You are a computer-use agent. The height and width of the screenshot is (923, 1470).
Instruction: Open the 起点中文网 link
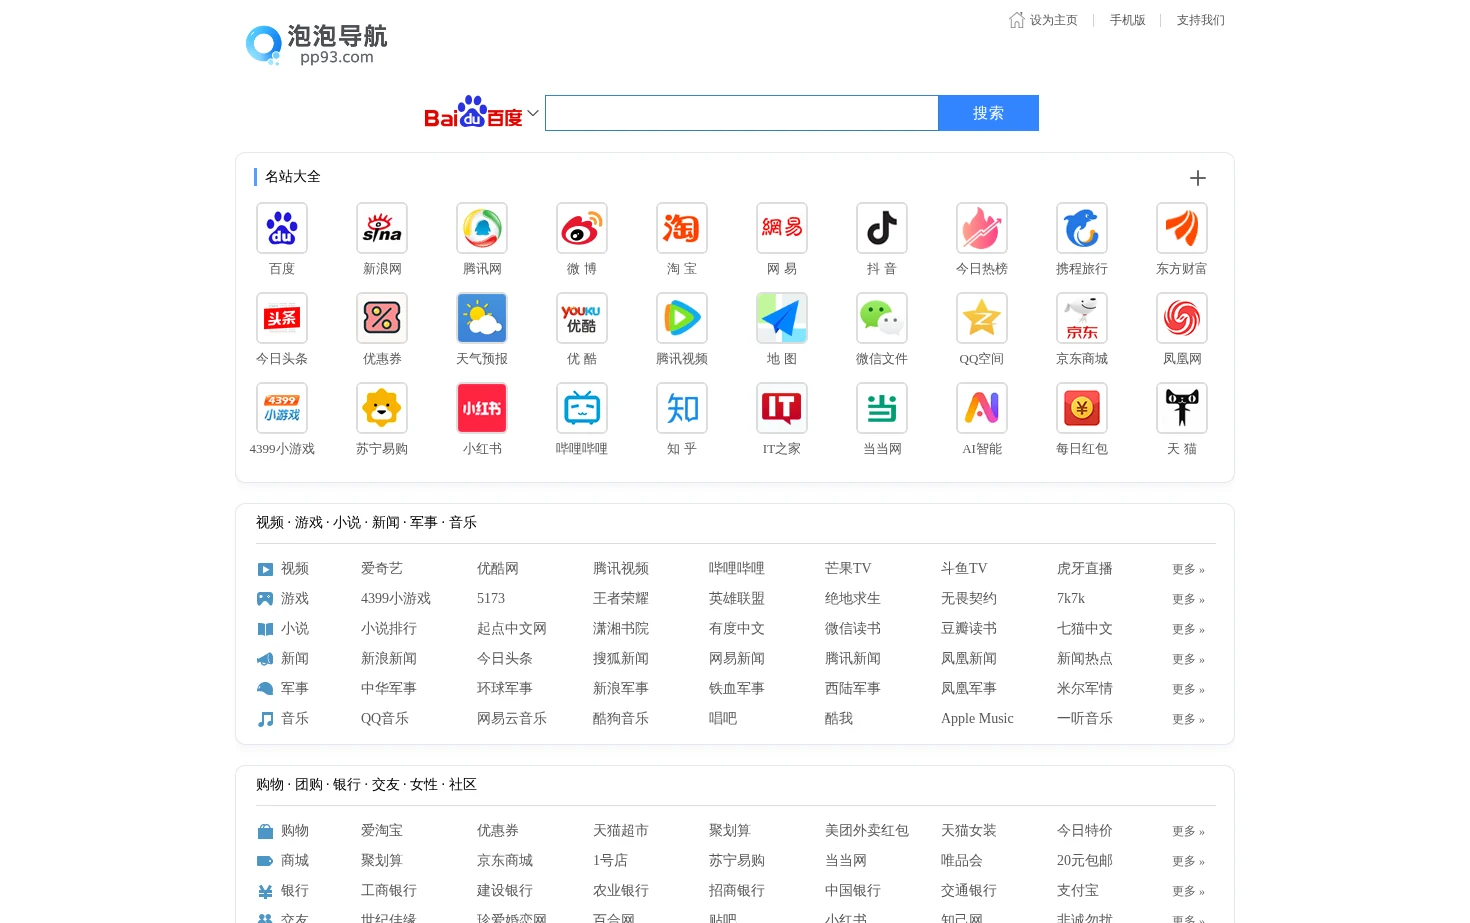pos(512,628)
